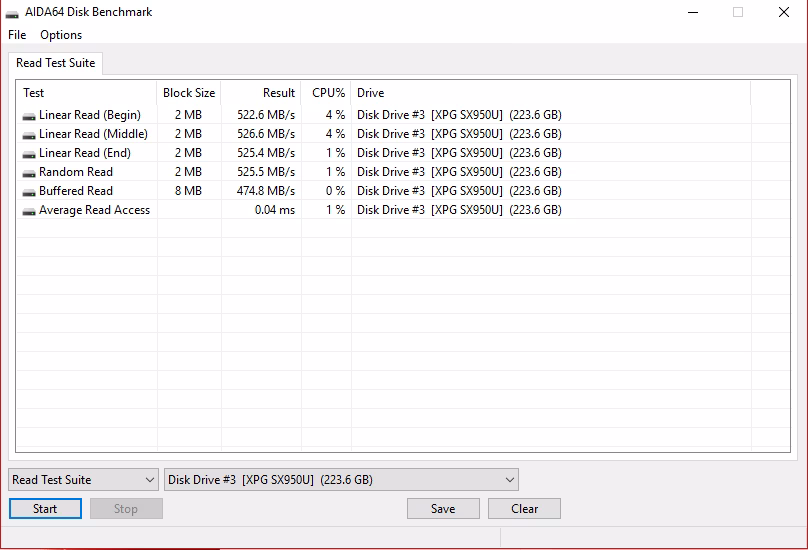Viewport: 808px width, 550px height.
Task: Sort by the Test column header
Action: click(87, 93)
